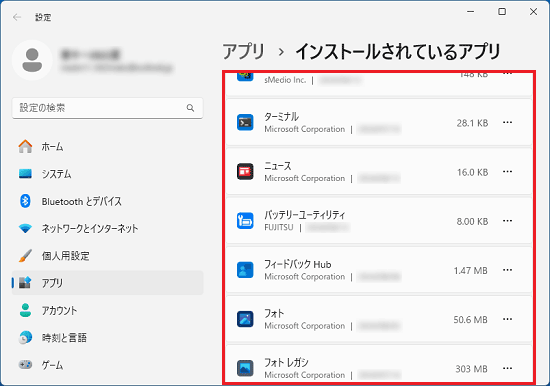This screenshot has height=386, width=550.
Task: Click the ゲーム controller icon
Action: point(25,365)
